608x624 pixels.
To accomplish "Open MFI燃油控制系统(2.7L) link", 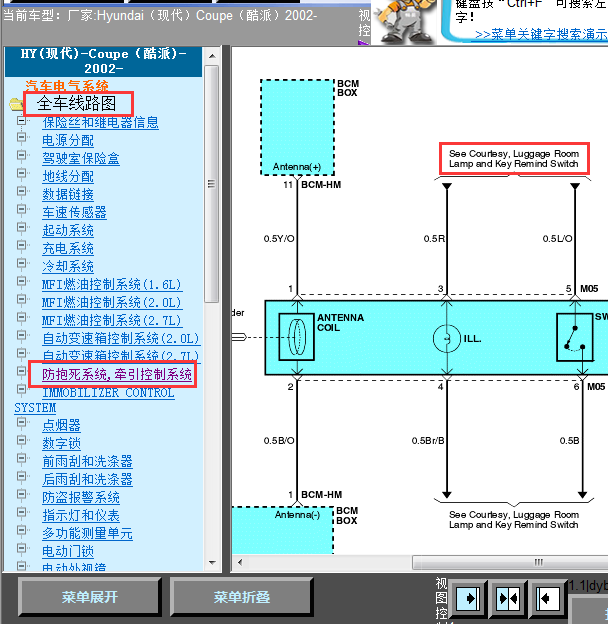I will coord(112,320).
